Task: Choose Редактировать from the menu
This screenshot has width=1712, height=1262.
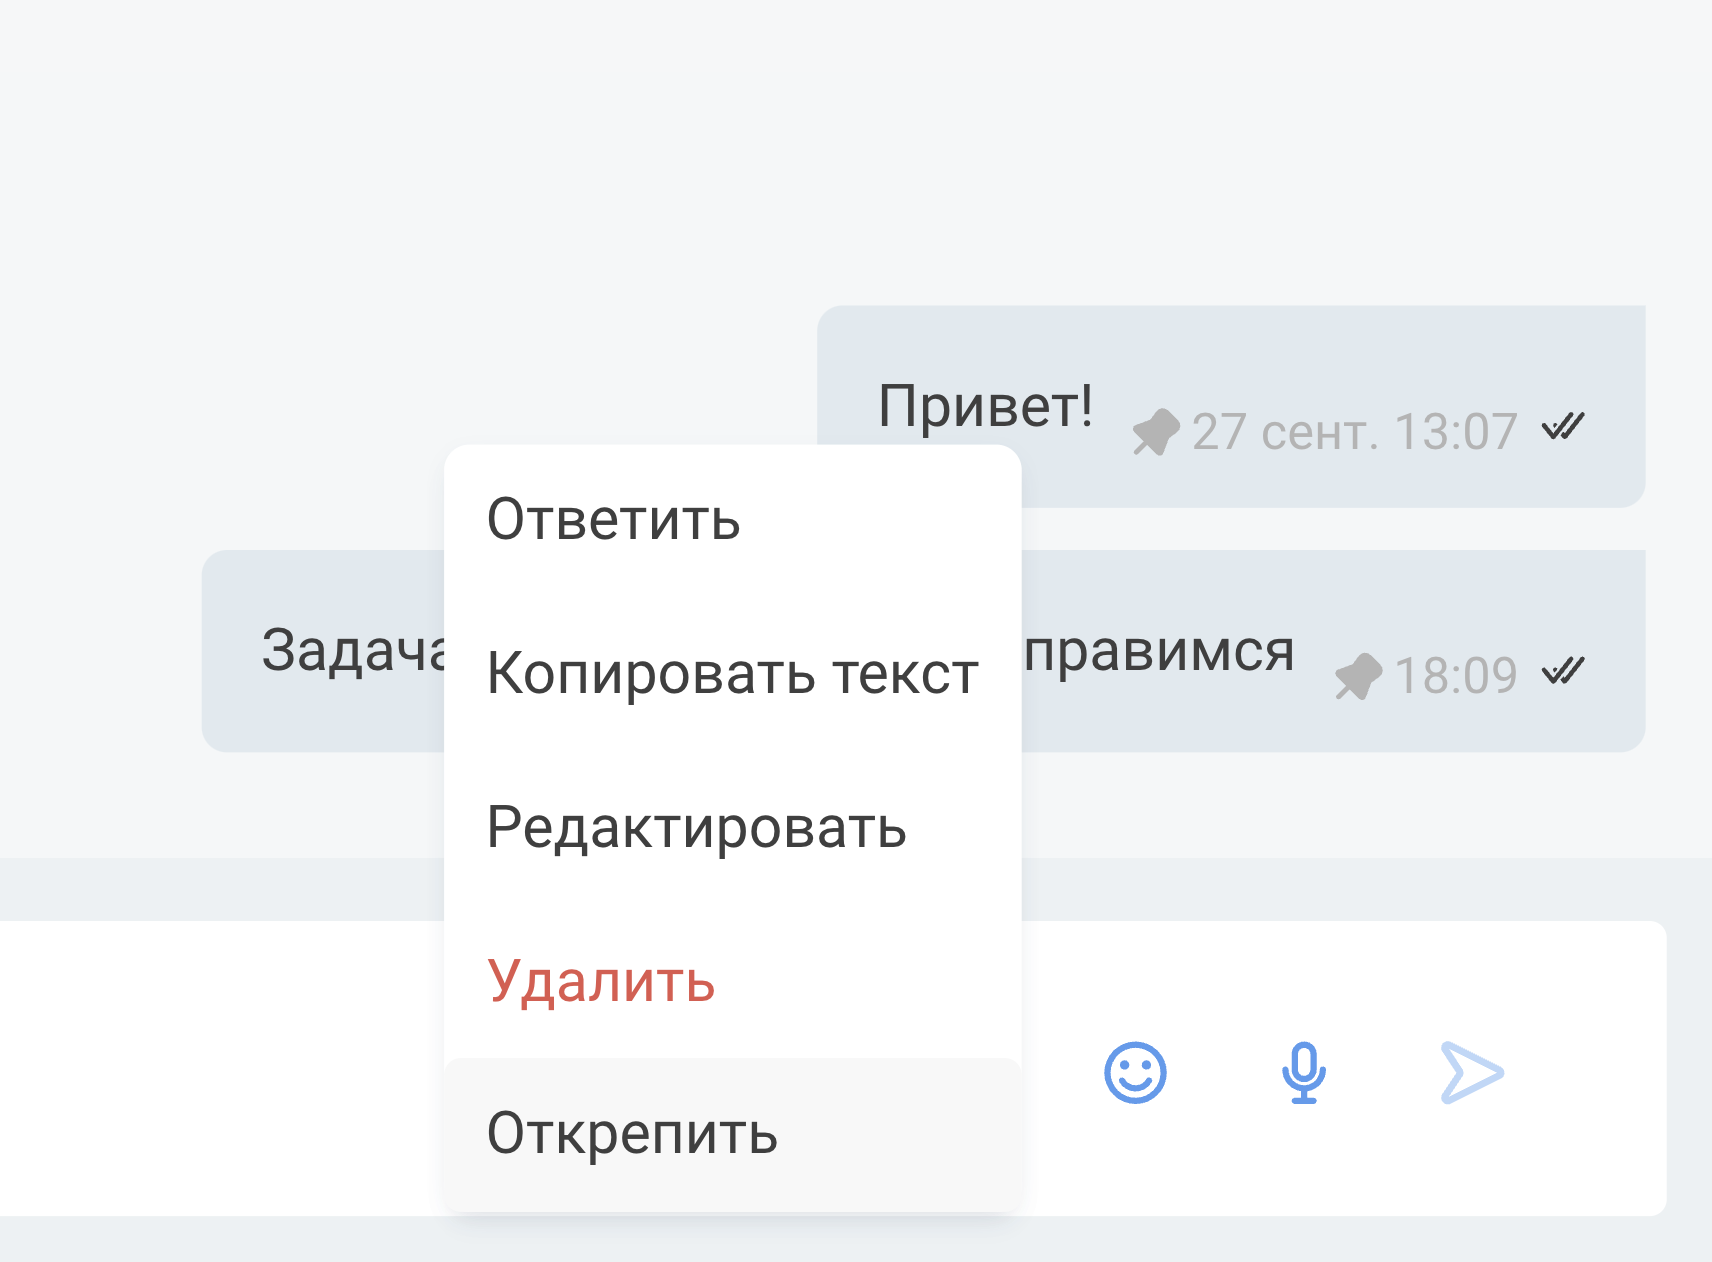Action: [x=733, y=827]
